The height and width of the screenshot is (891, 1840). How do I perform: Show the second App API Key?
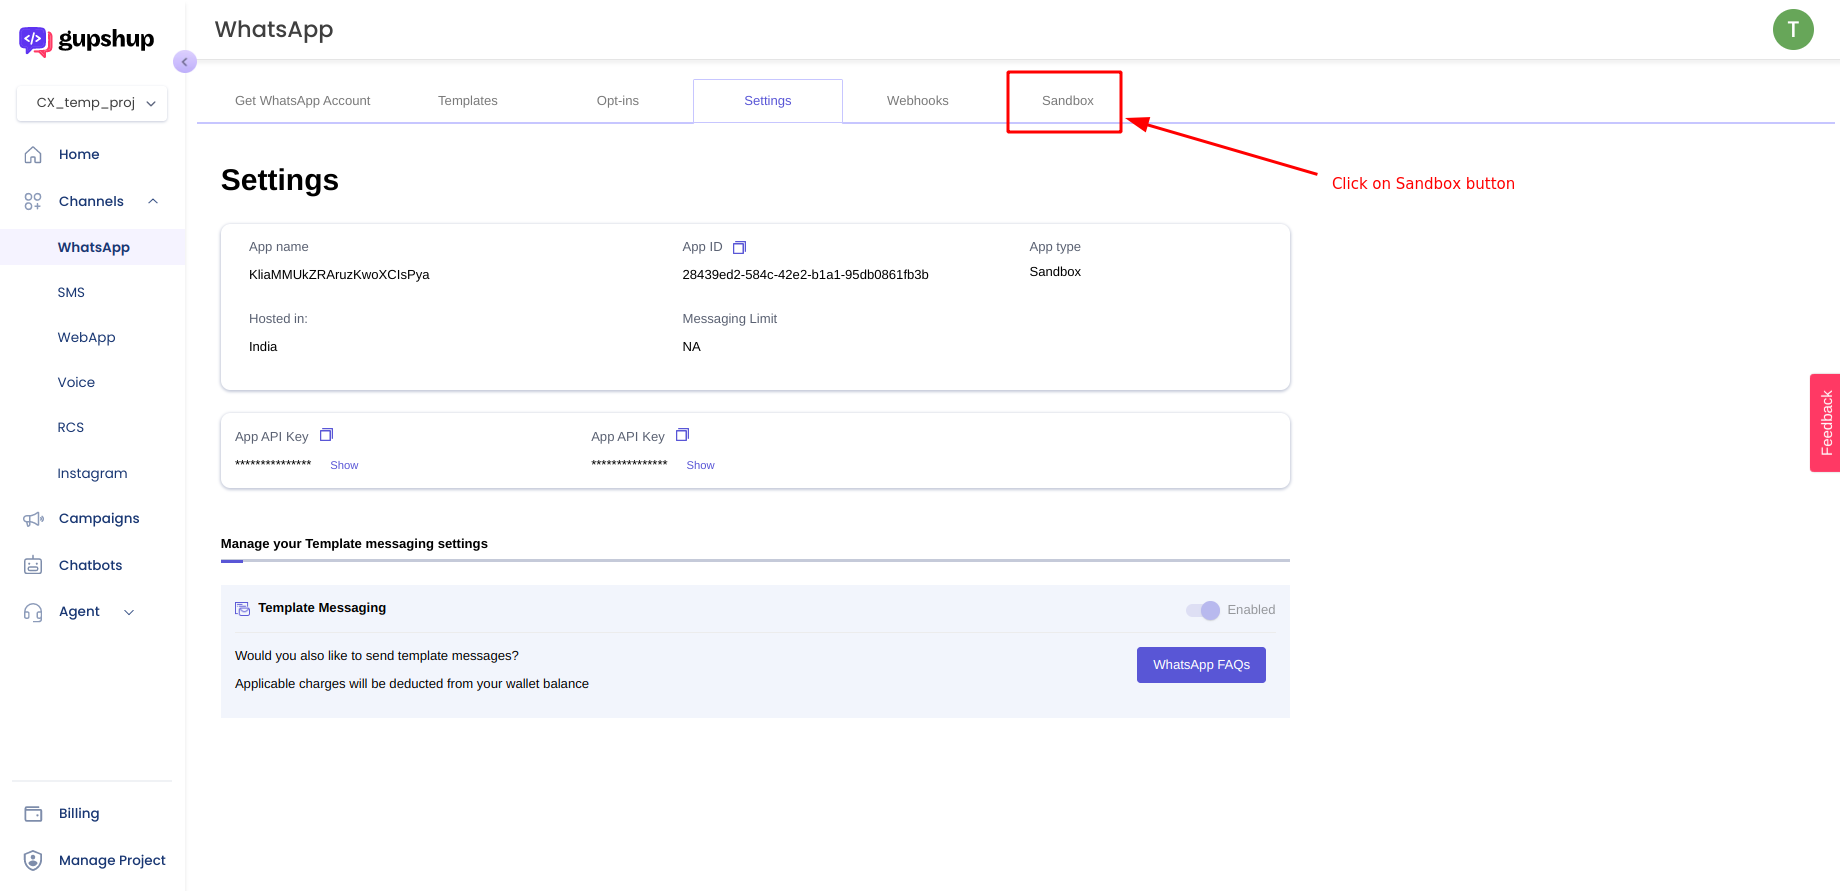pyautogui.click(x=700, y=465)
